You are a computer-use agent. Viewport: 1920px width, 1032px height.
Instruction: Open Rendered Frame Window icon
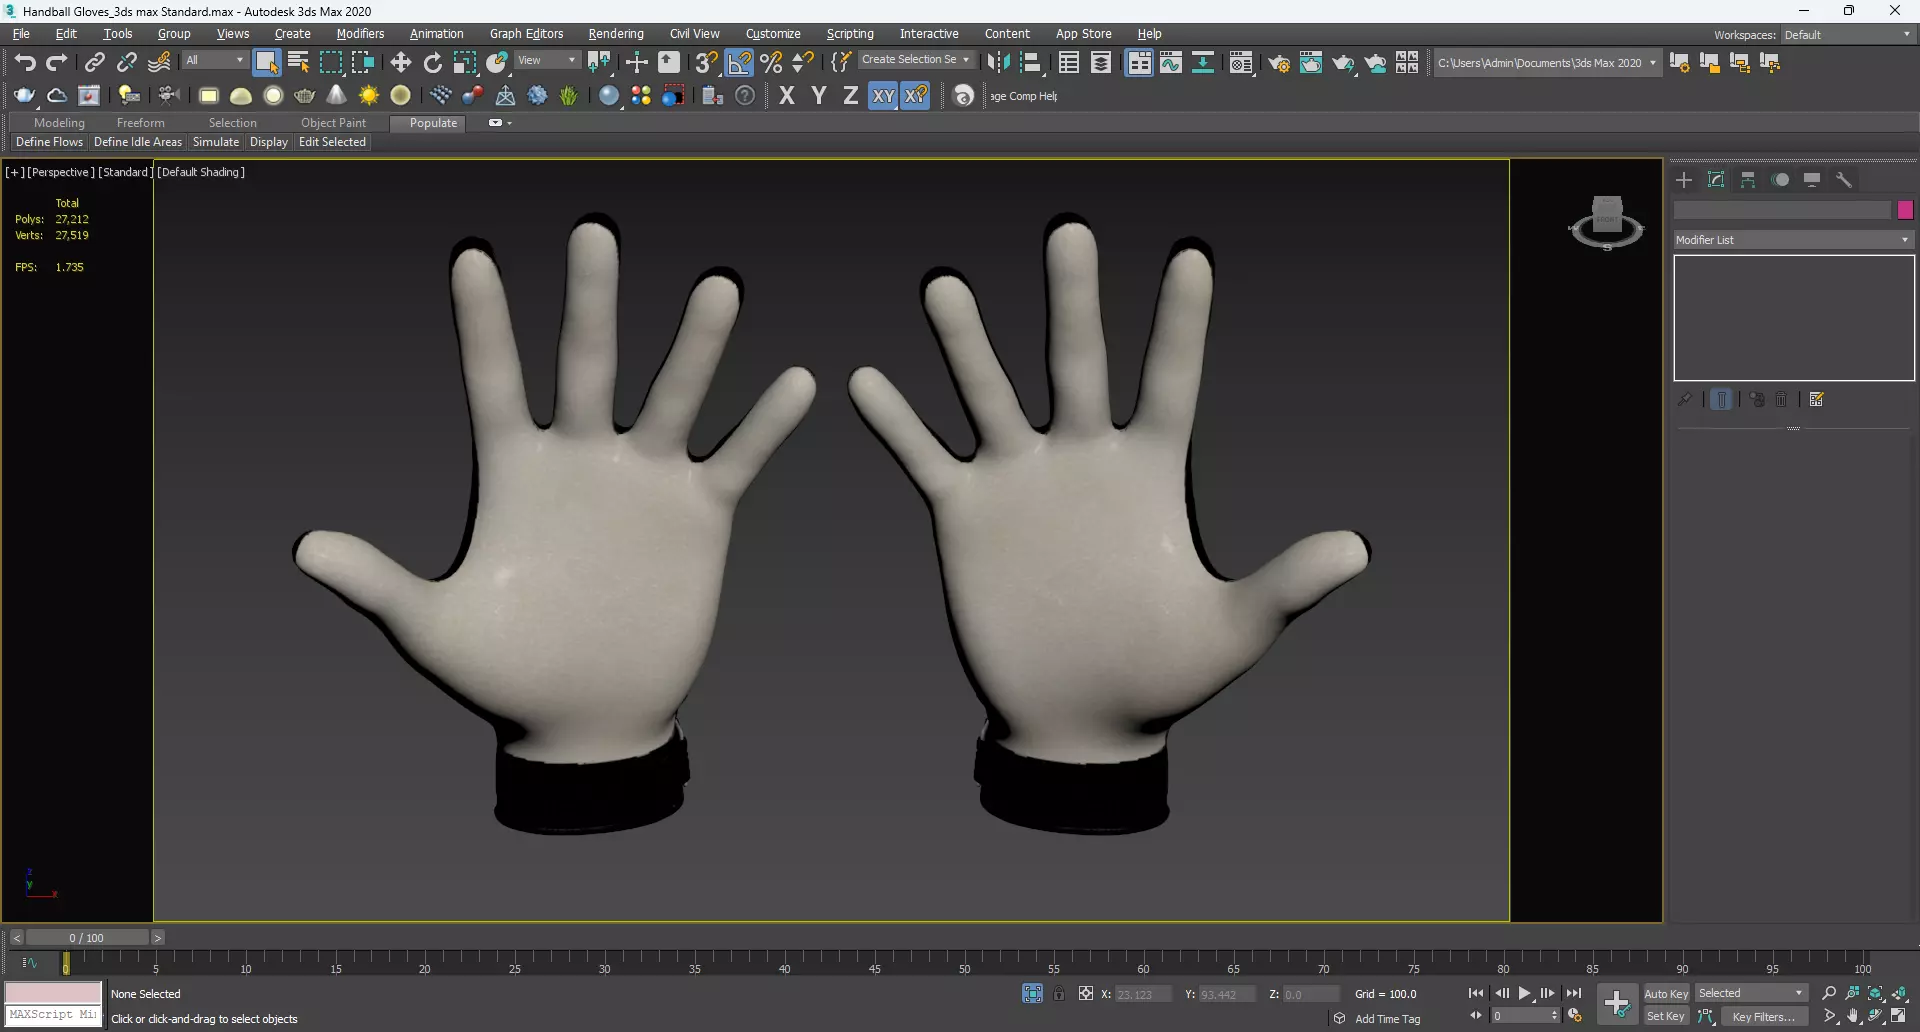click(x=1311, y=62)
